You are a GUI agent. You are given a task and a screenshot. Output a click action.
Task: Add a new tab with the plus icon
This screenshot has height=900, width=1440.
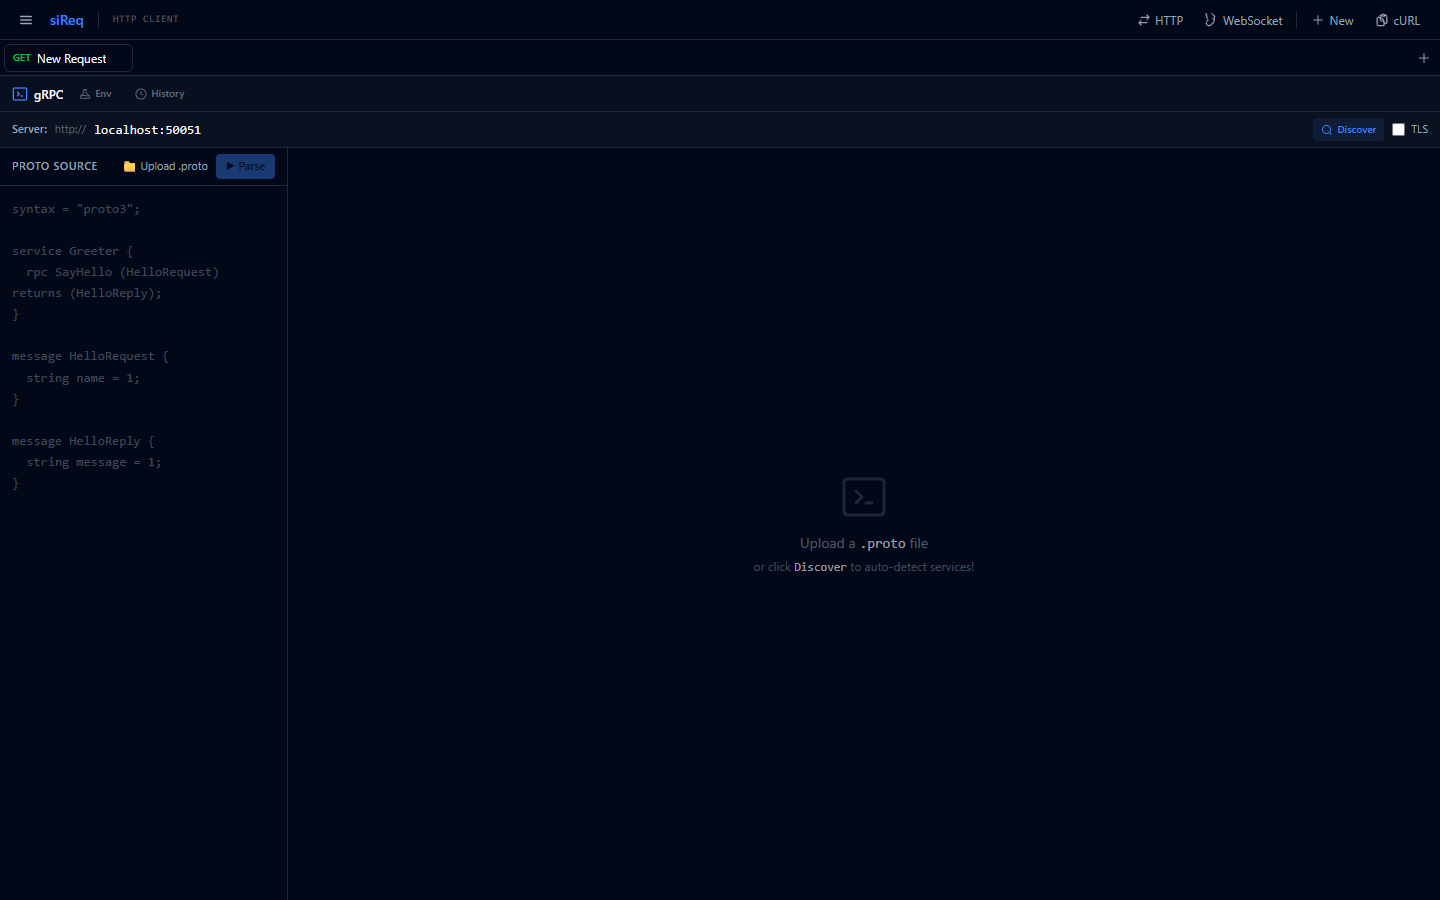[1424, 58]
